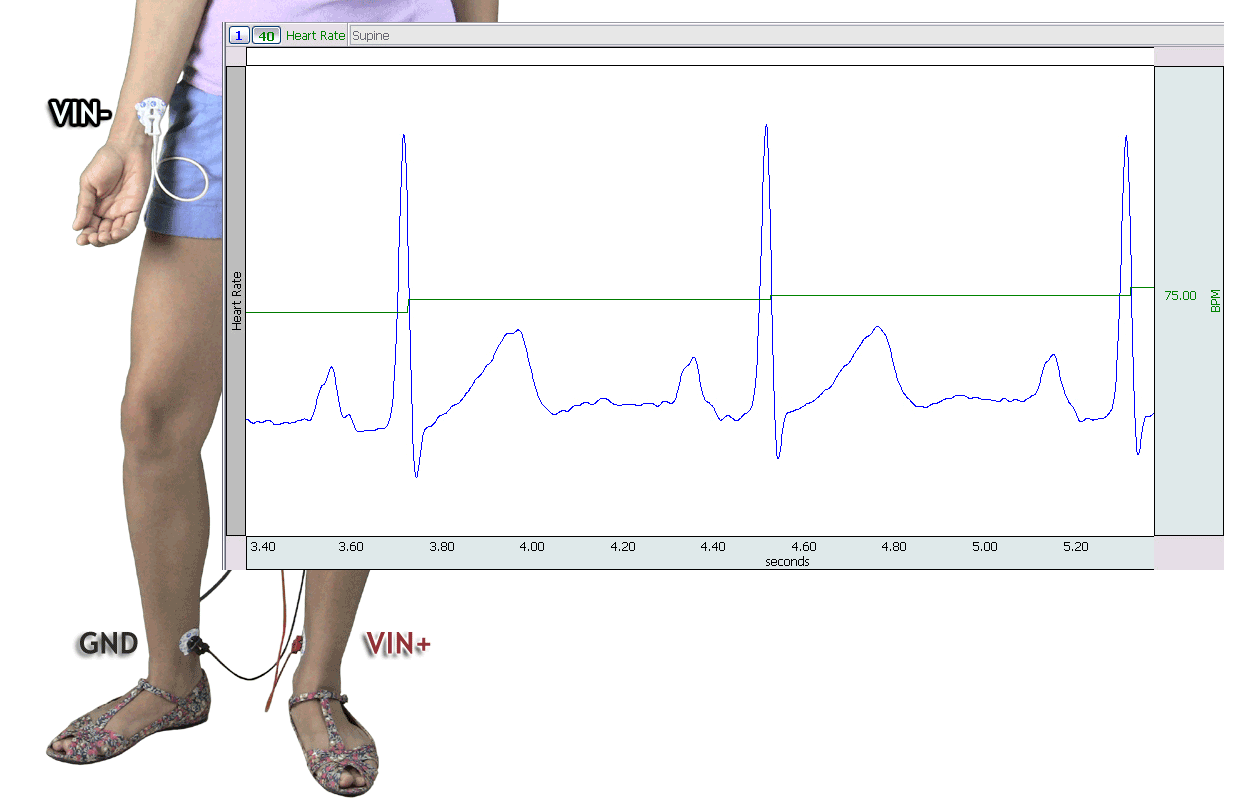
Task: Toggle the channel 1 display box
Action: coord(239,34)
